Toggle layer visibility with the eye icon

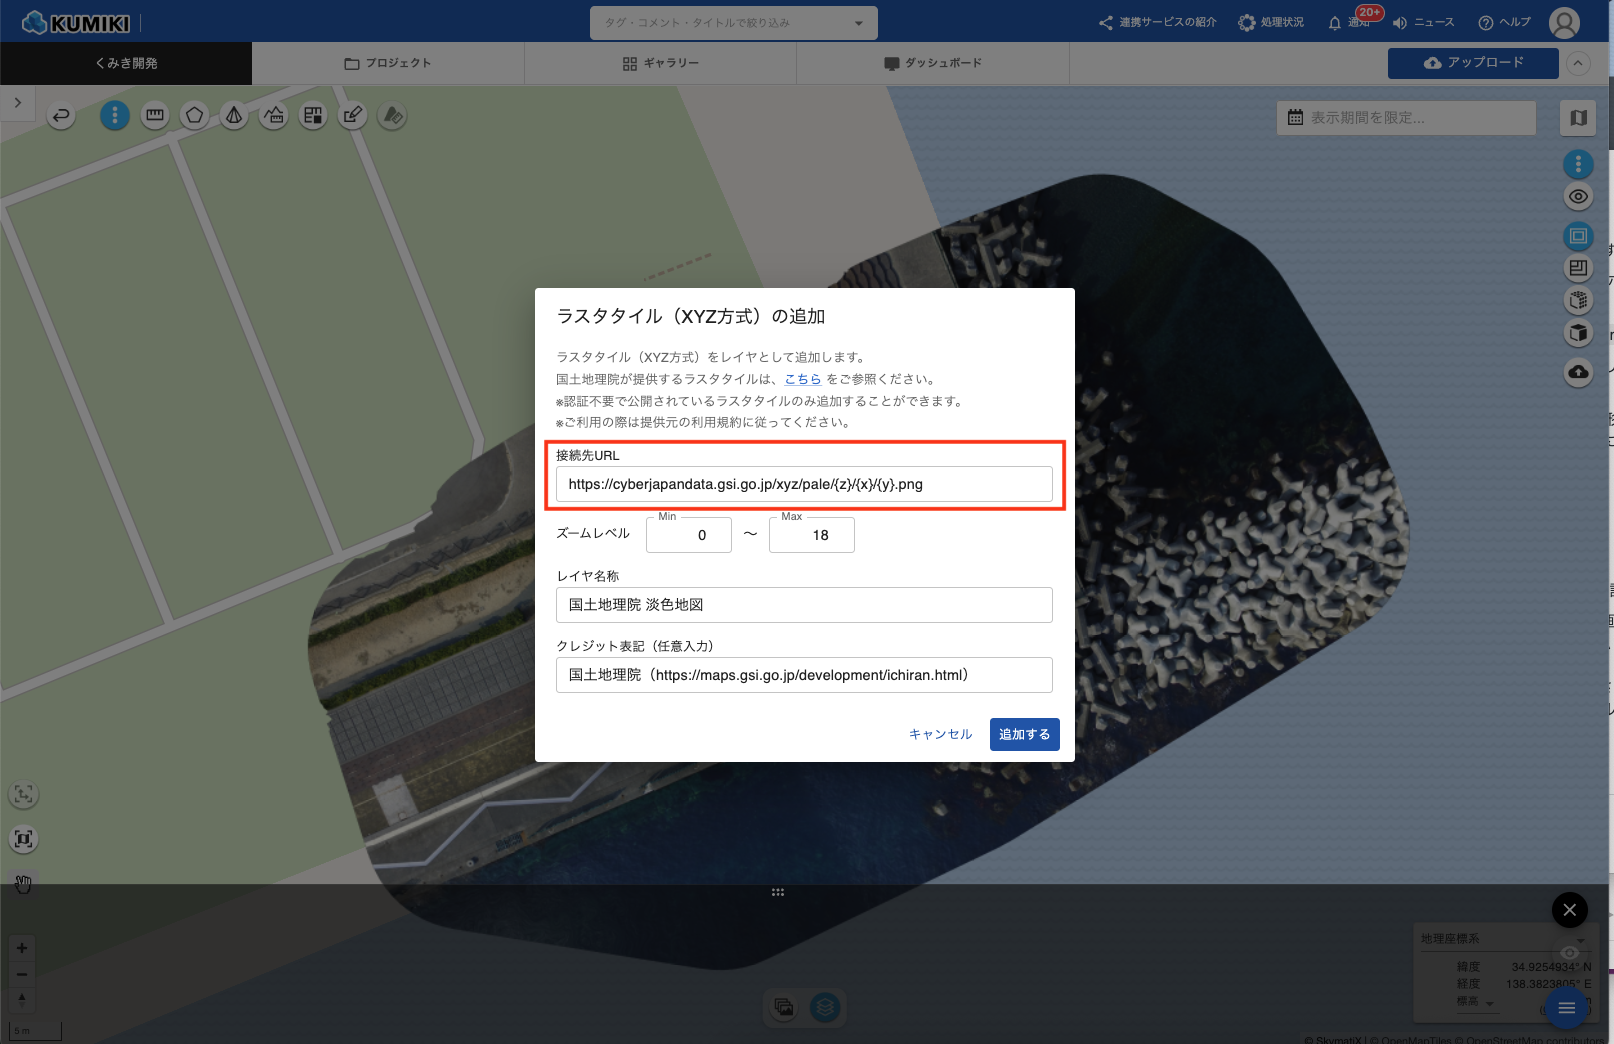point(1578,196)
